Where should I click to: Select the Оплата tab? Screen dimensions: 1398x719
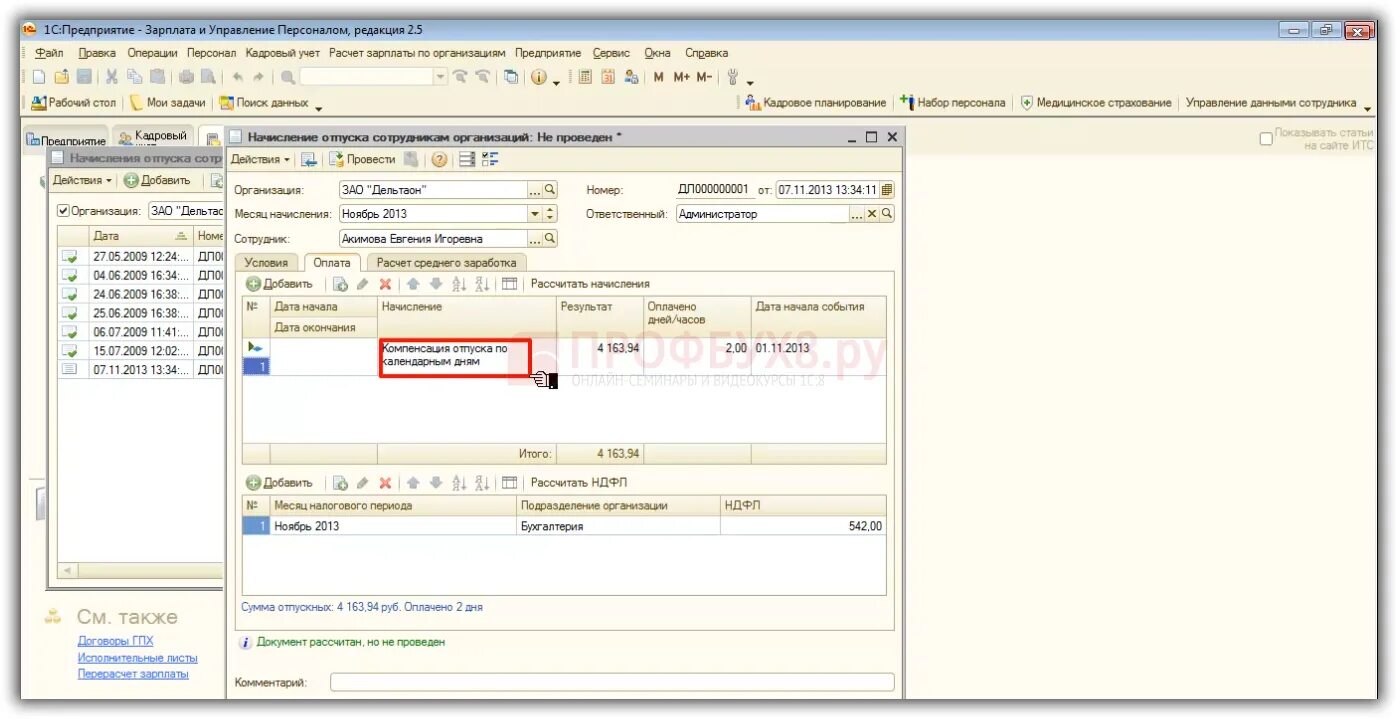[x=332, y=262]
